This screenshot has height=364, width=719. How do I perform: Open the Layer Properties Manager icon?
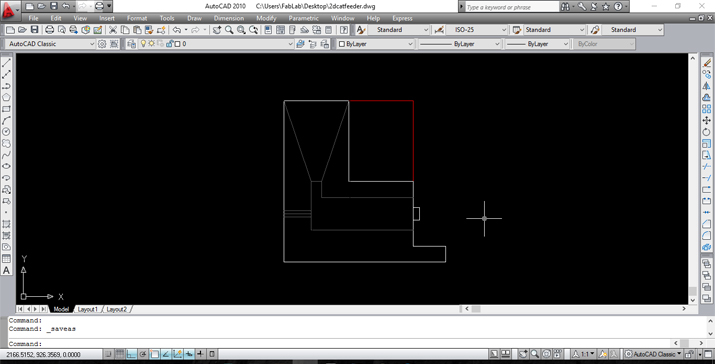pyautogui.click(x=132, y=44)
